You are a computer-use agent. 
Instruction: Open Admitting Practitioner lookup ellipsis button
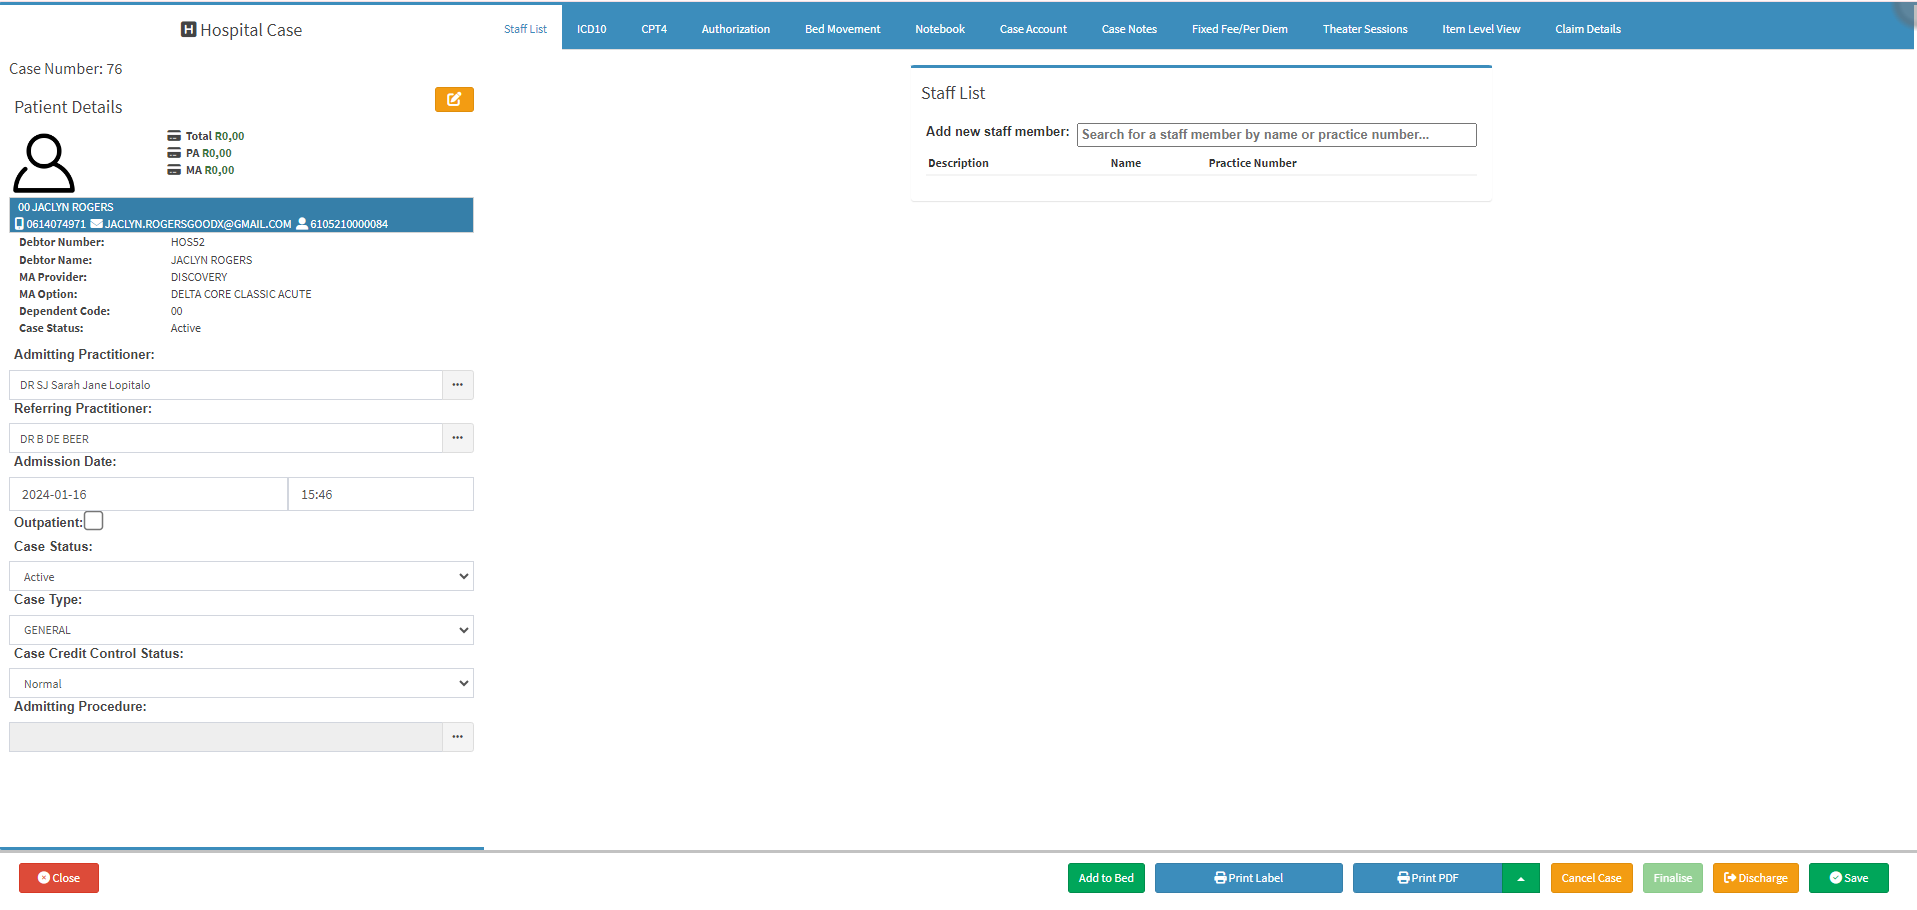(457, 385)
